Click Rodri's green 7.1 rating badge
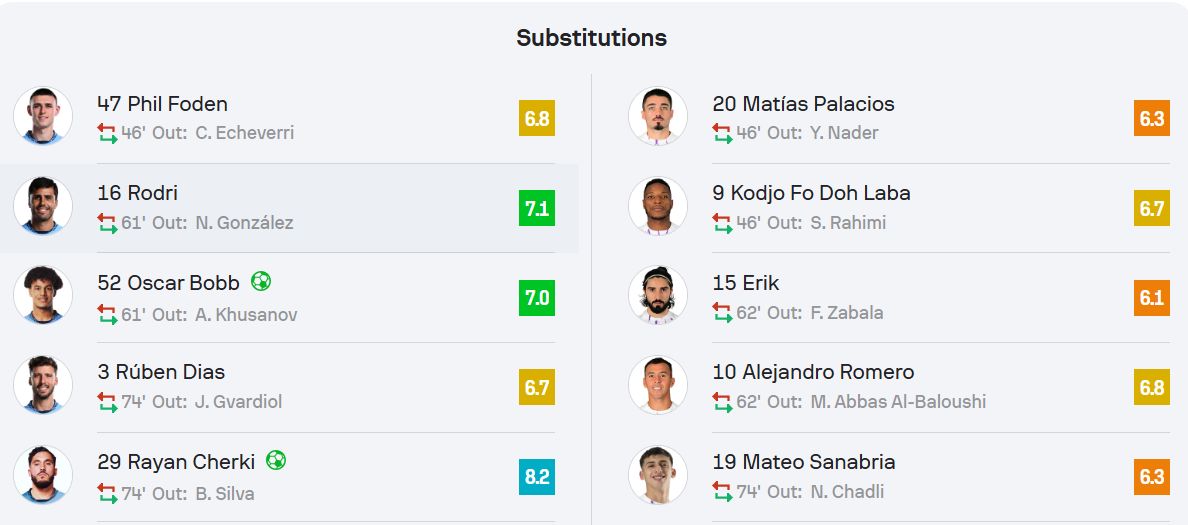 (537, 208)
